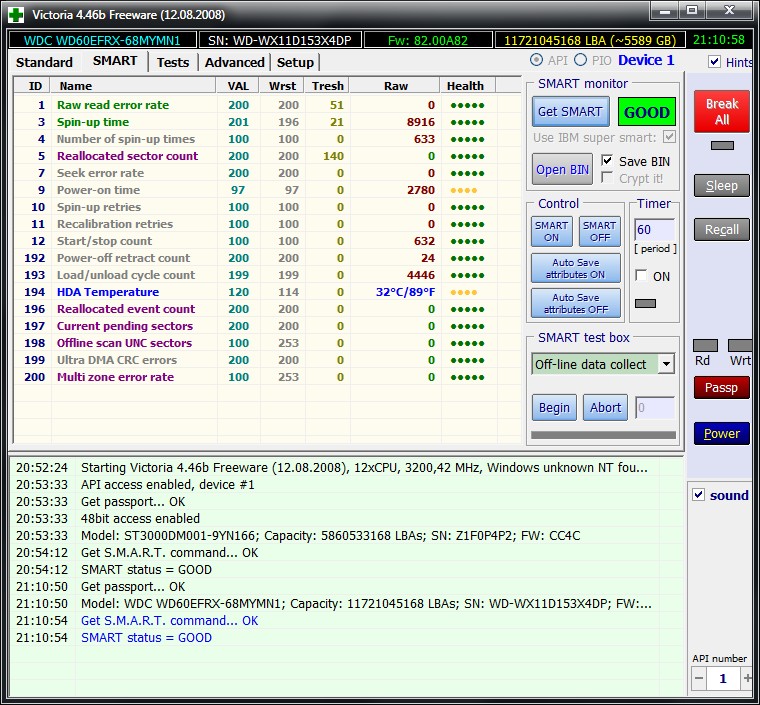Select the HDA Temperature attribute row

coord(108,292)
